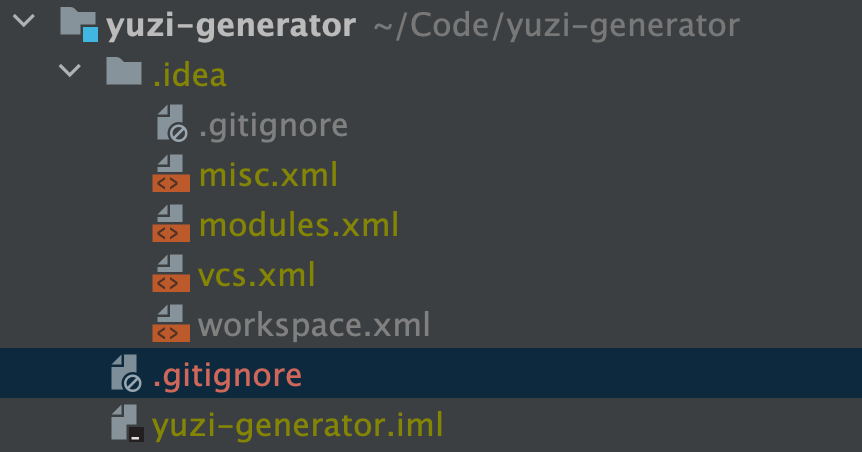862x452 pixels.
Task: Click the yuzi-generator.iml module file icon
Action: click(127, 425)
